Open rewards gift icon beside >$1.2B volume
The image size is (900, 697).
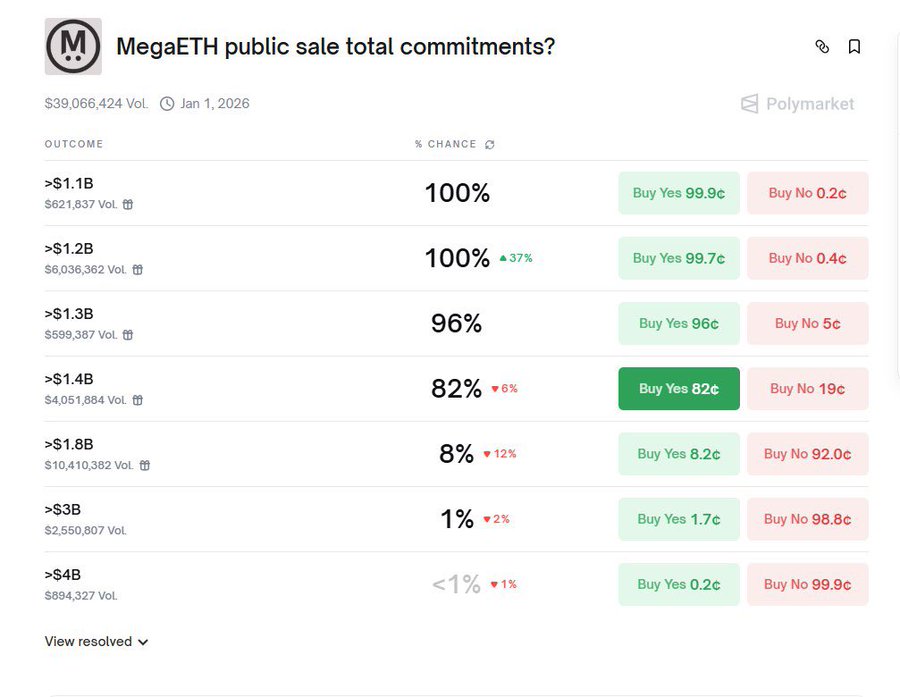[x=137, y=269]
